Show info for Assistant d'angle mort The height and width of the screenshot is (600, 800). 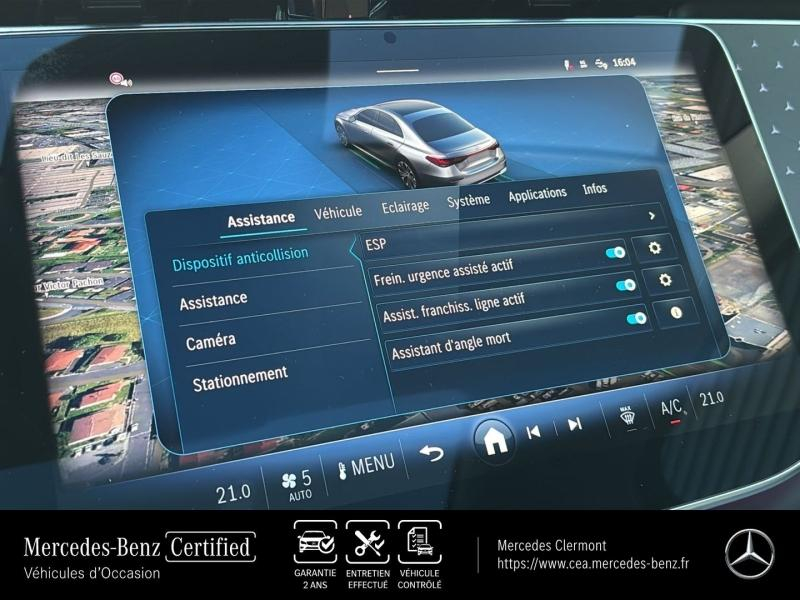(675, 312)
